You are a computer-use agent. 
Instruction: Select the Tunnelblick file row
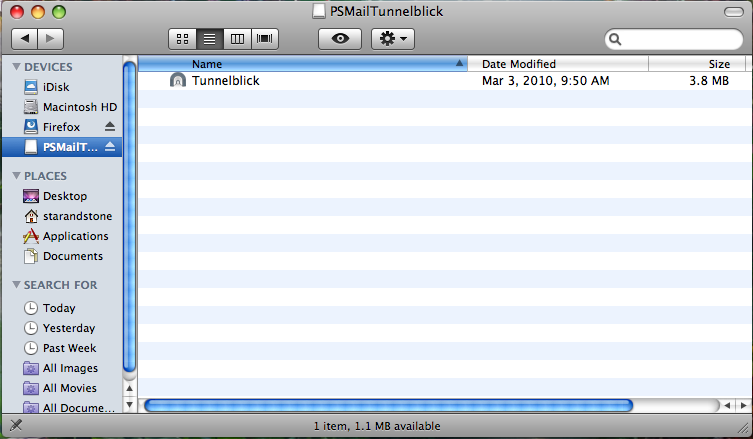click(445, 81)
